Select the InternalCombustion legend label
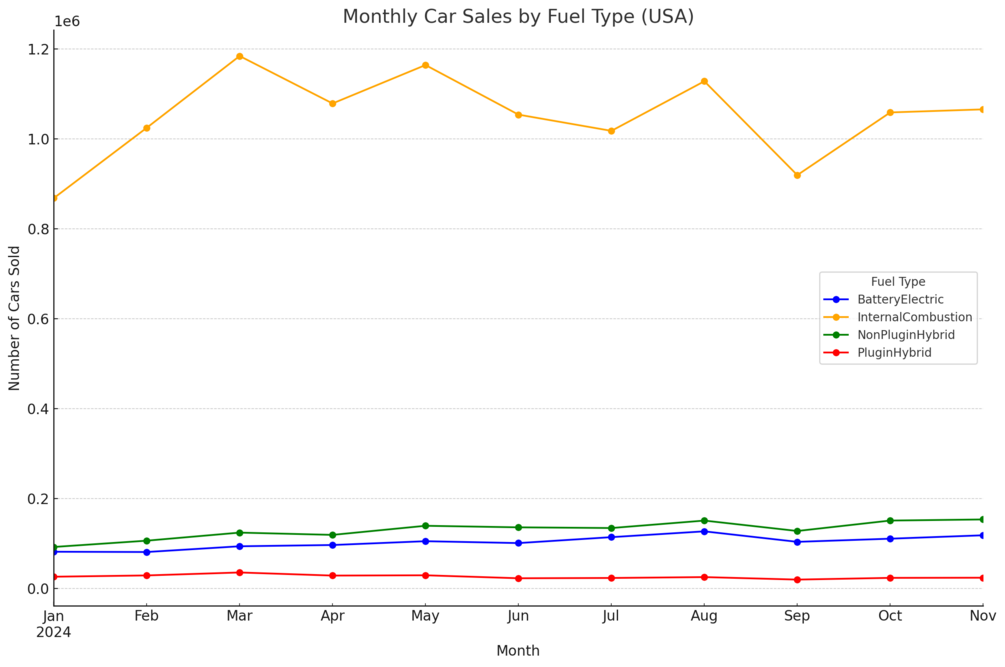Image resolution: width=1005 pixels, height=667 pixels. pos(914,317)
